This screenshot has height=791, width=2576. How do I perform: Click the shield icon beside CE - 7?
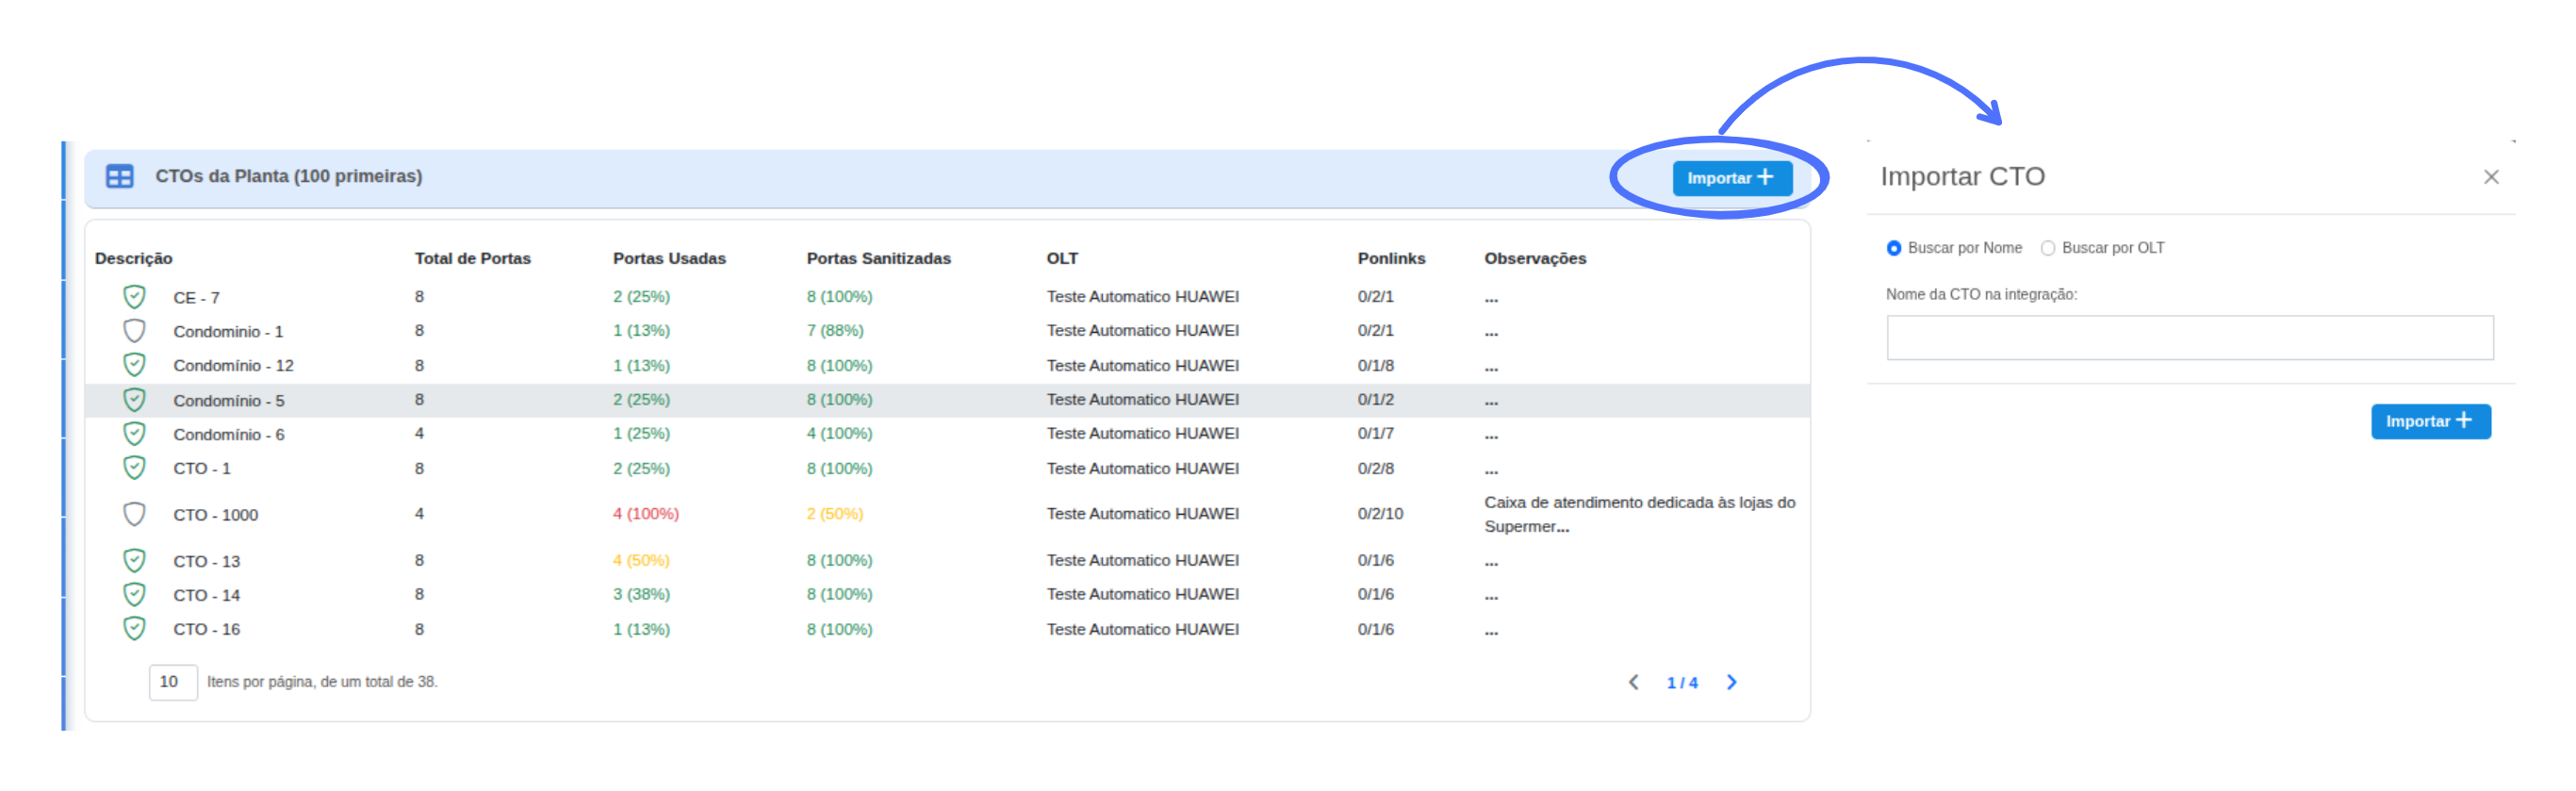point(134,297)
